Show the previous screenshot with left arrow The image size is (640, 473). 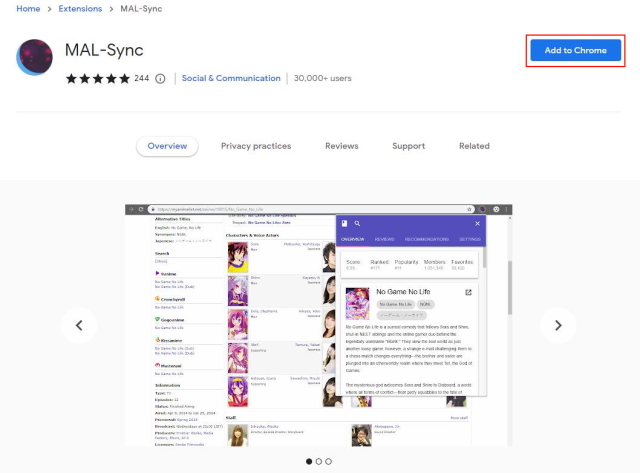pyautogui.click(x=79, y=325)
